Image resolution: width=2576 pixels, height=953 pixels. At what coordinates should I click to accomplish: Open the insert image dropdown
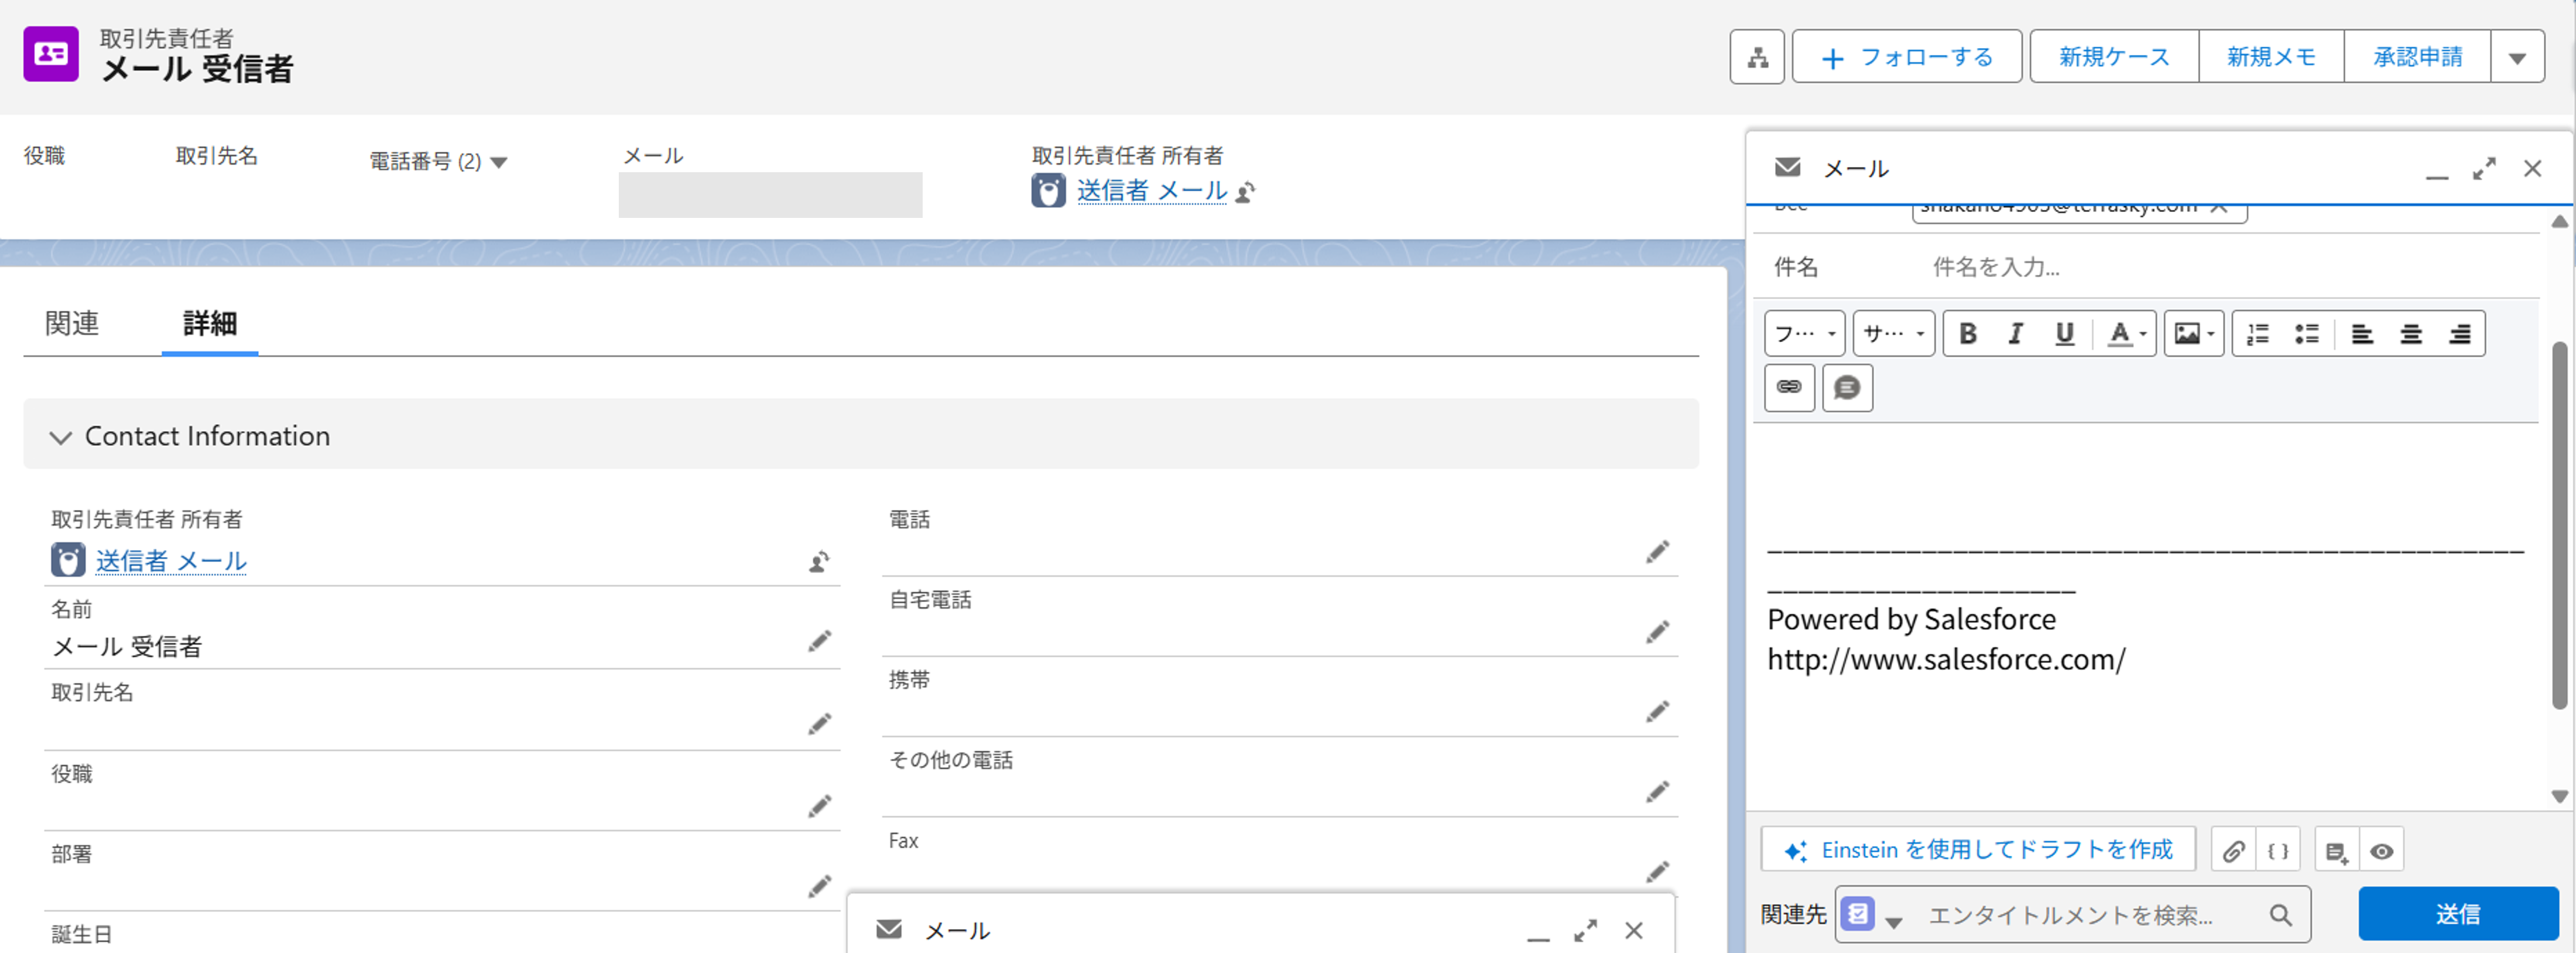click(x=2194, y=334)
